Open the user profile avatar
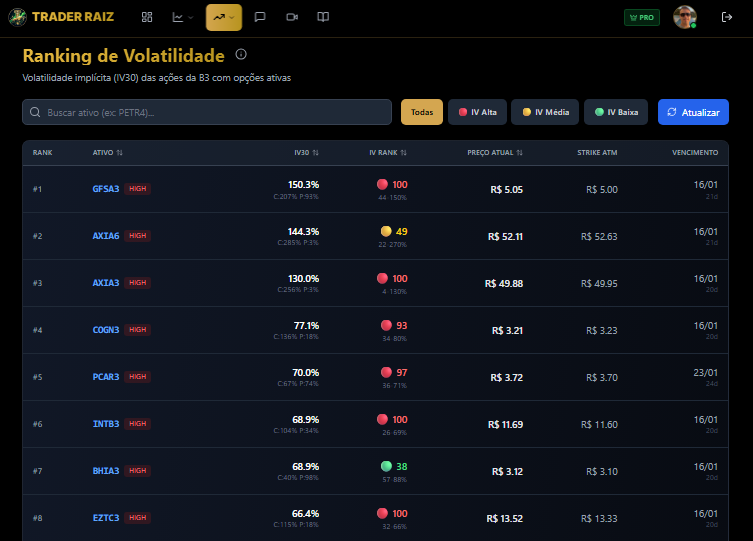This screenshot has height=541, width=753. (685, 17)
